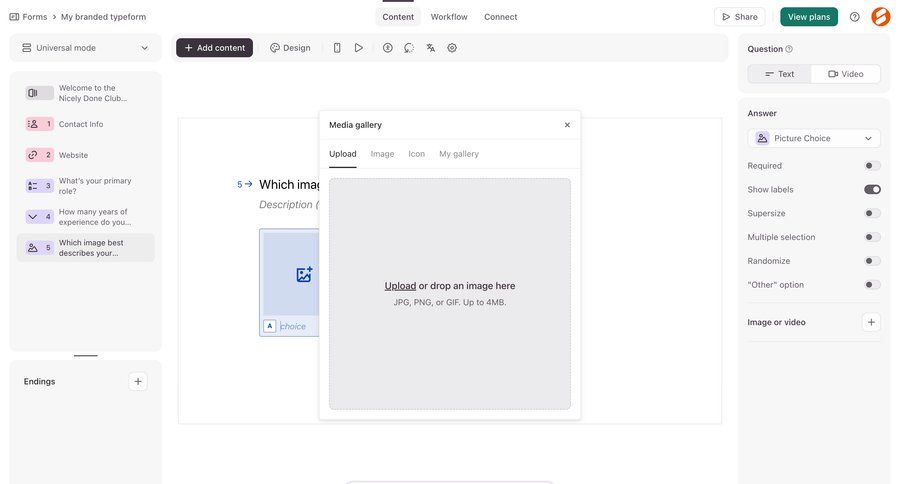This screenshot has width=900, height=484.
Task: Switch question type to Text
Action: pyautogui.click(x=779, y=74)
